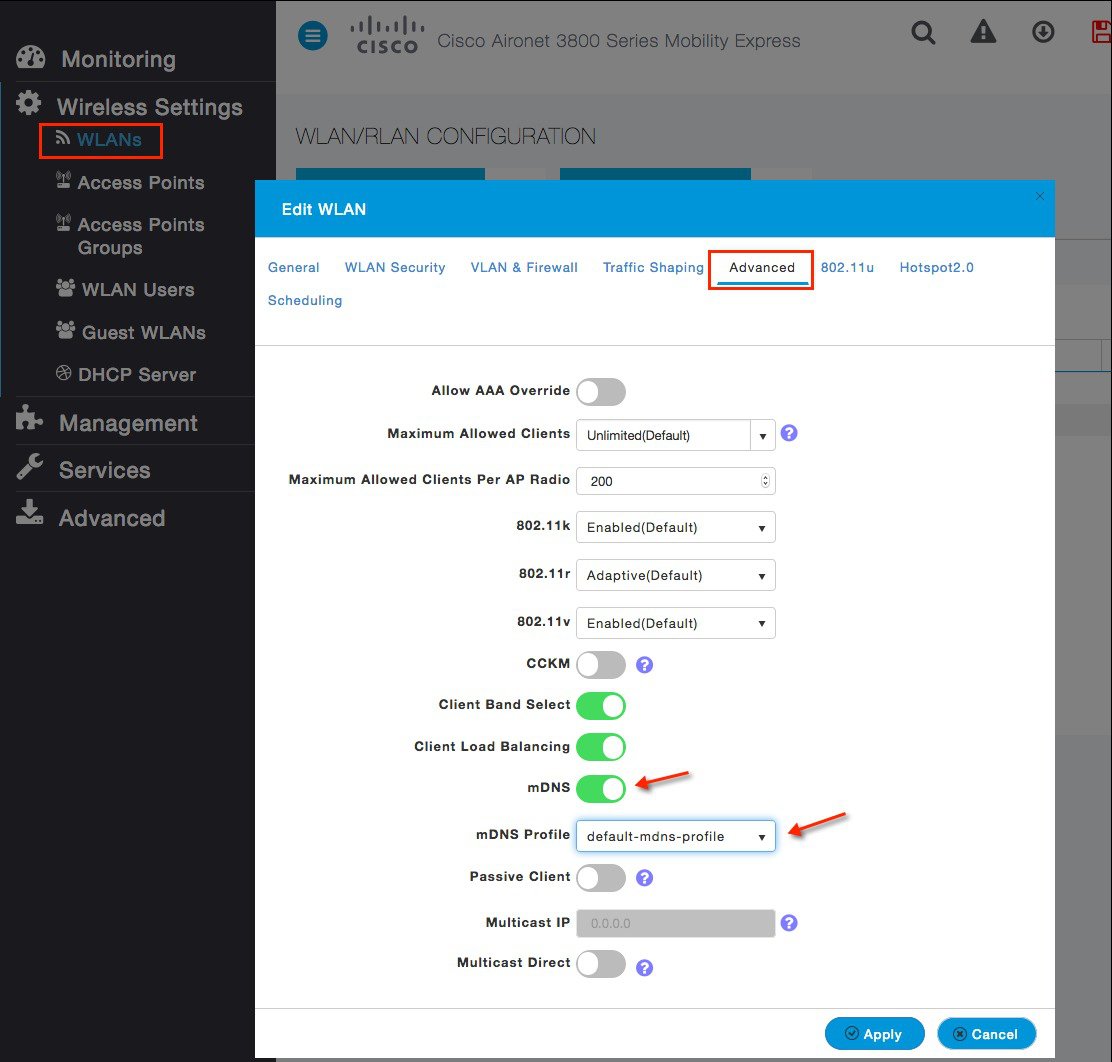This screenshot has height=1062, width=1112.
Task: Open WLAN Users page
Action: tap(125, 289)
